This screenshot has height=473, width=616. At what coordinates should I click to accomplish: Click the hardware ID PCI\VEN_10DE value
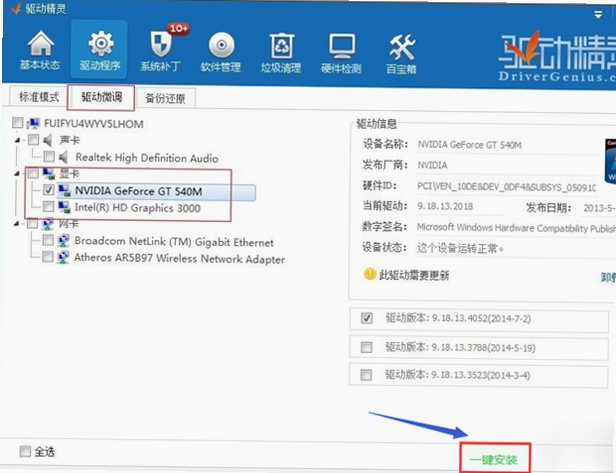(x=507, y=186)
